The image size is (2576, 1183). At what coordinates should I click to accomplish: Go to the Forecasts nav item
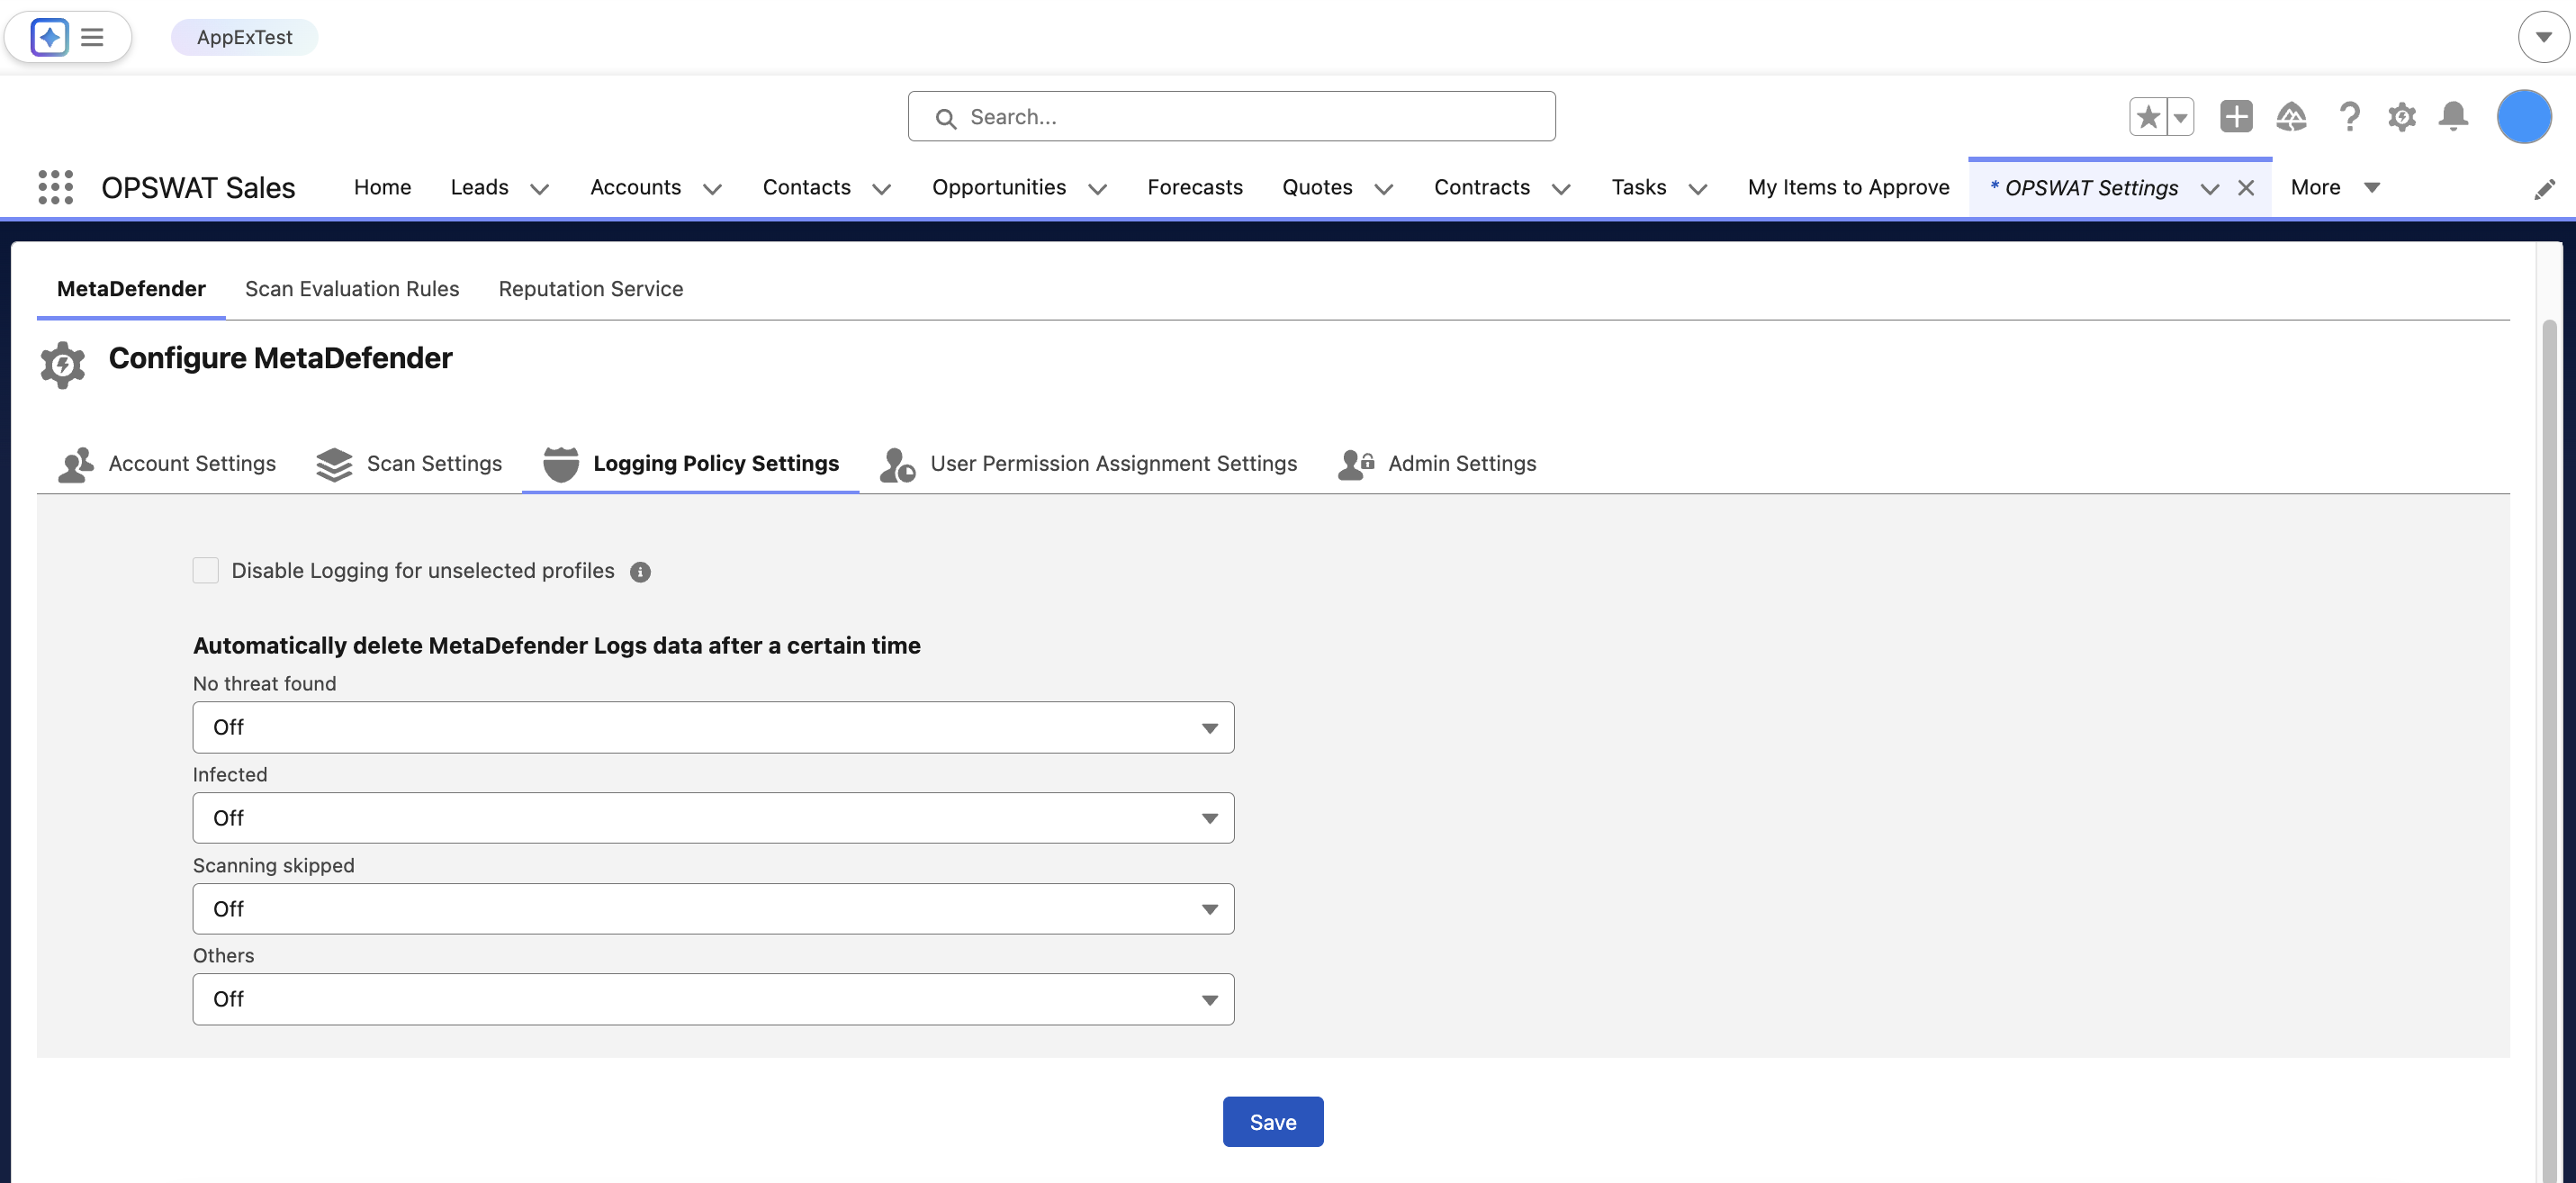pos(1194,187)
